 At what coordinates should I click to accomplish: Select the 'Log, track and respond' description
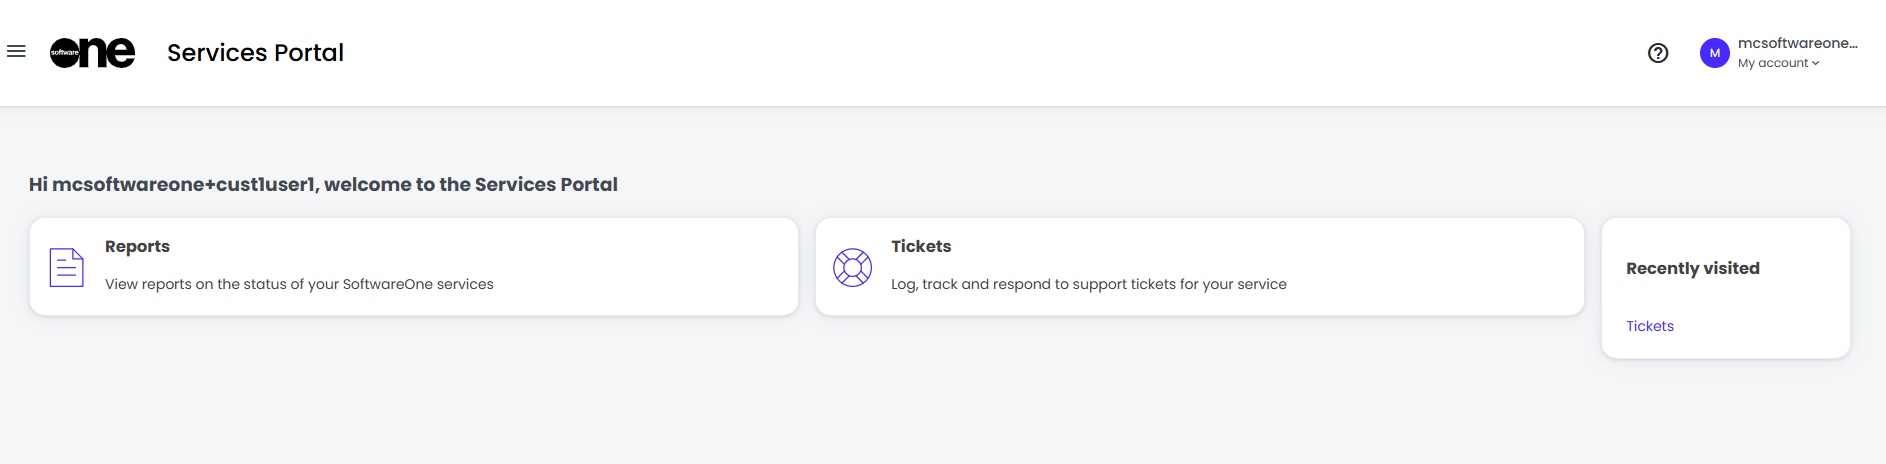pyautogui.click(x=1088, y=284)
